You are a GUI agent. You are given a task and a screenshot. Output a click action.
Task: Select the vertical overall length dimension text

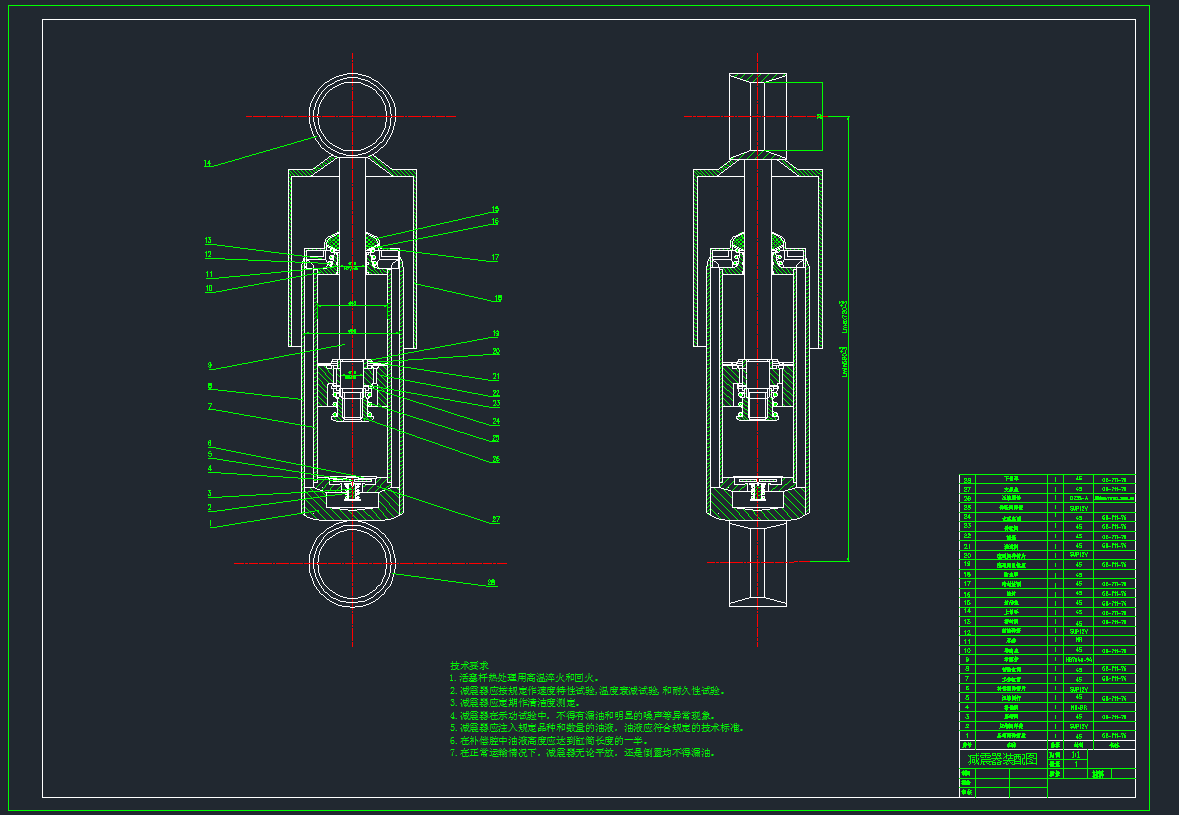(x=845, y=338)
